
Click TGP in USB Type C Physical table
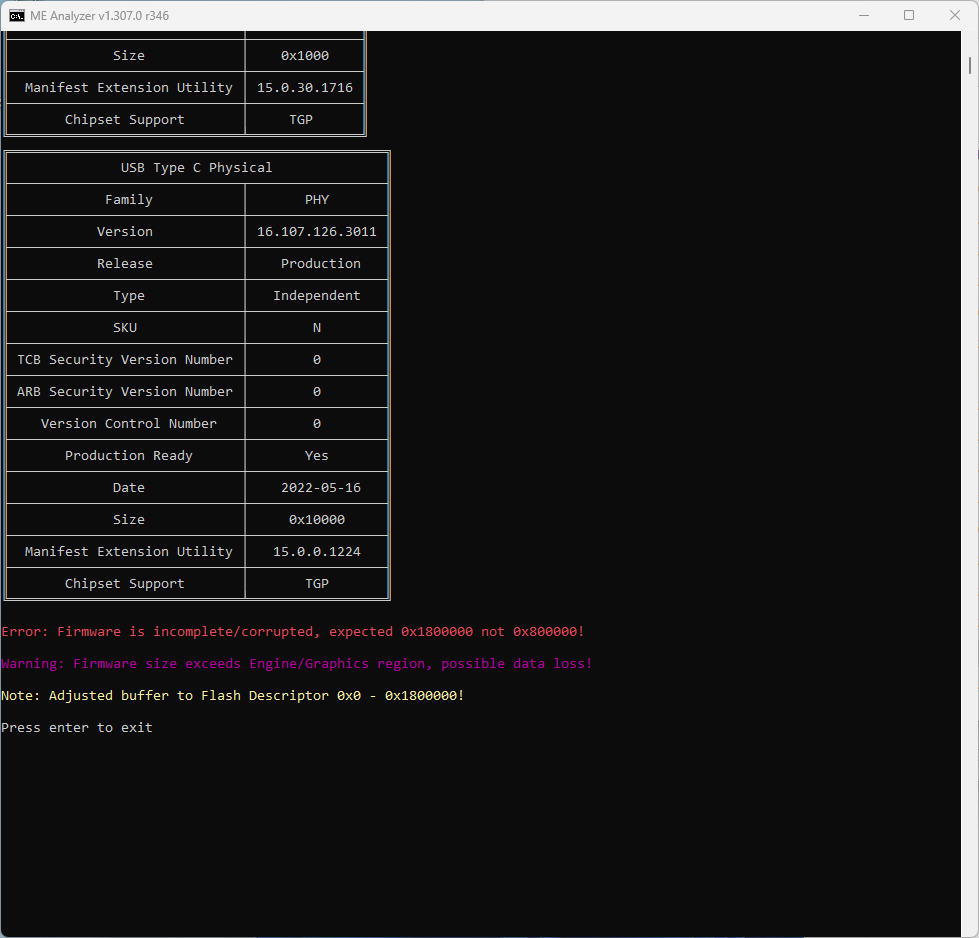pyautogui.click(x=317, y=583)
